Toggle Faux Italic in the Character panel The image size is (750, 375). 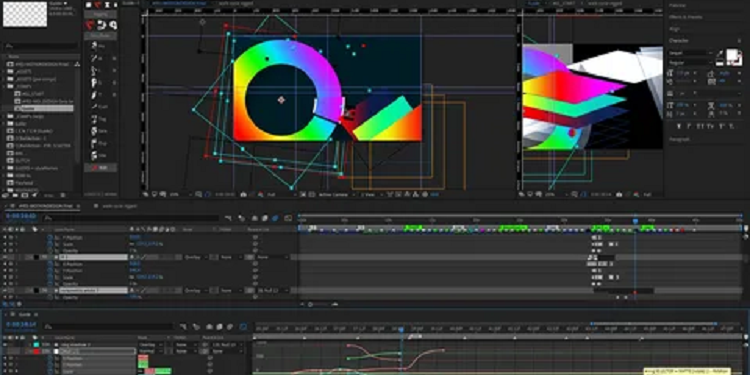[x=689, y=127]
